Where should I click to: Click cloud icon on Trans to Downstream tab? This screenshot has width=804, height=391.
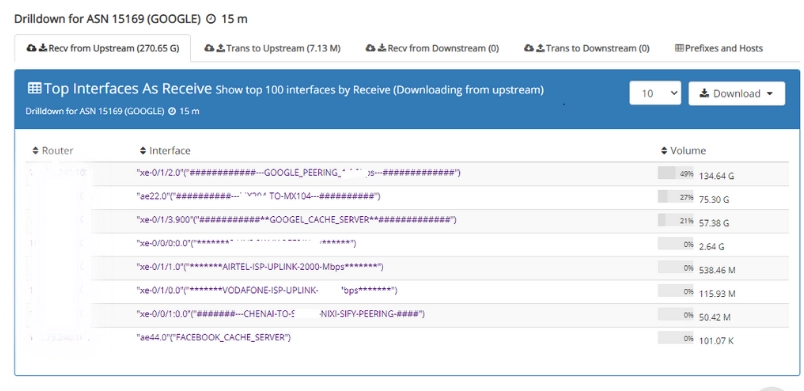click(x=529, y=48)
